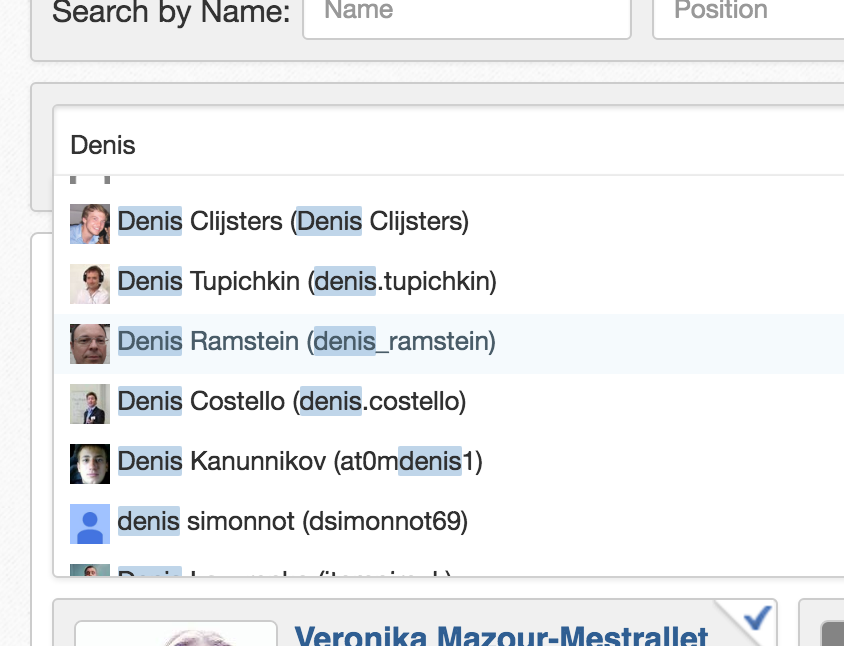This screenshot has width=844, height=646.
Task: Click Denis Clijsters avatar photo
Action: coord(90,224)
